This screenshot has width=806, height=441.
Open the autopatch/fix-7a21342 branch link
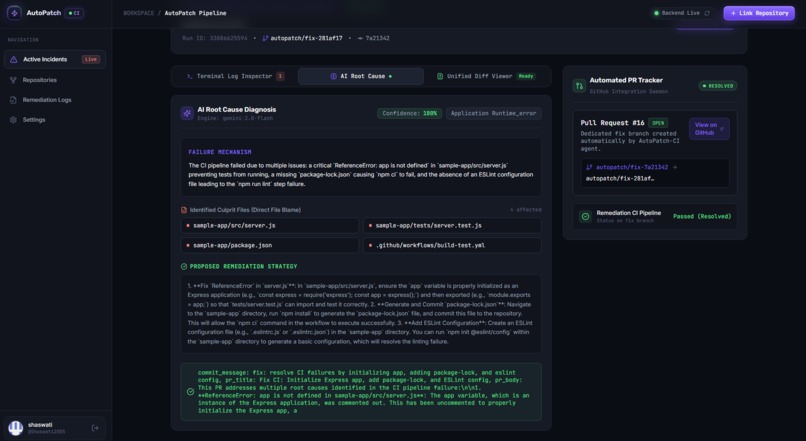click(x=632, y=167)
